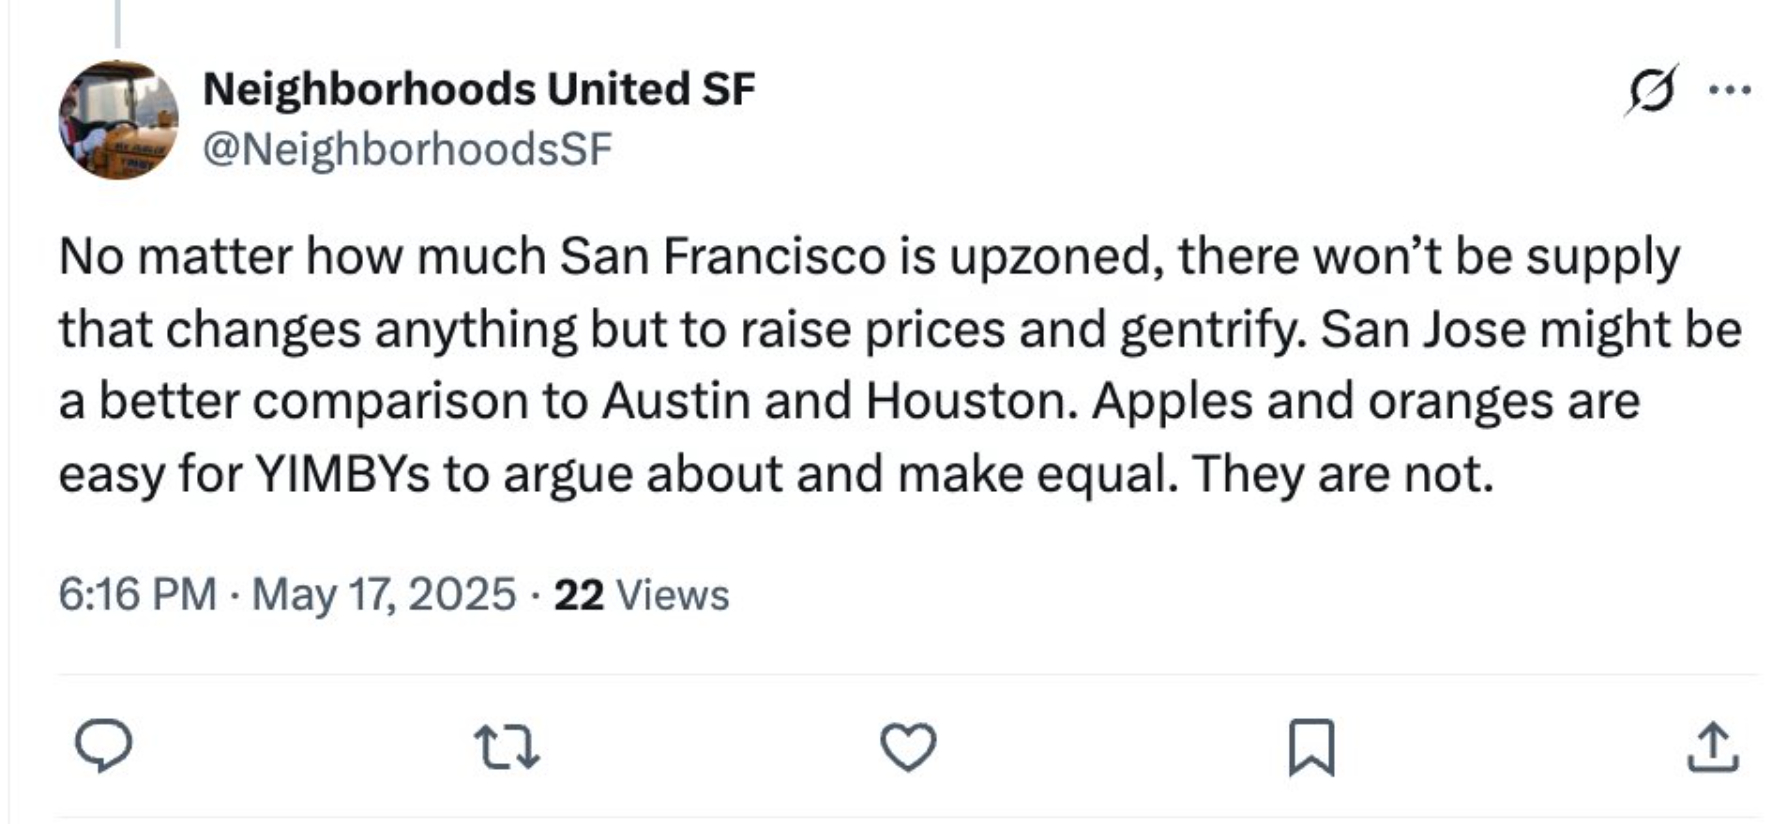The width and height of the screenshot is (1772, 824).
Task: Click the thread connector line above avatar
Action: pyautogui.click(x=117, y=24)
